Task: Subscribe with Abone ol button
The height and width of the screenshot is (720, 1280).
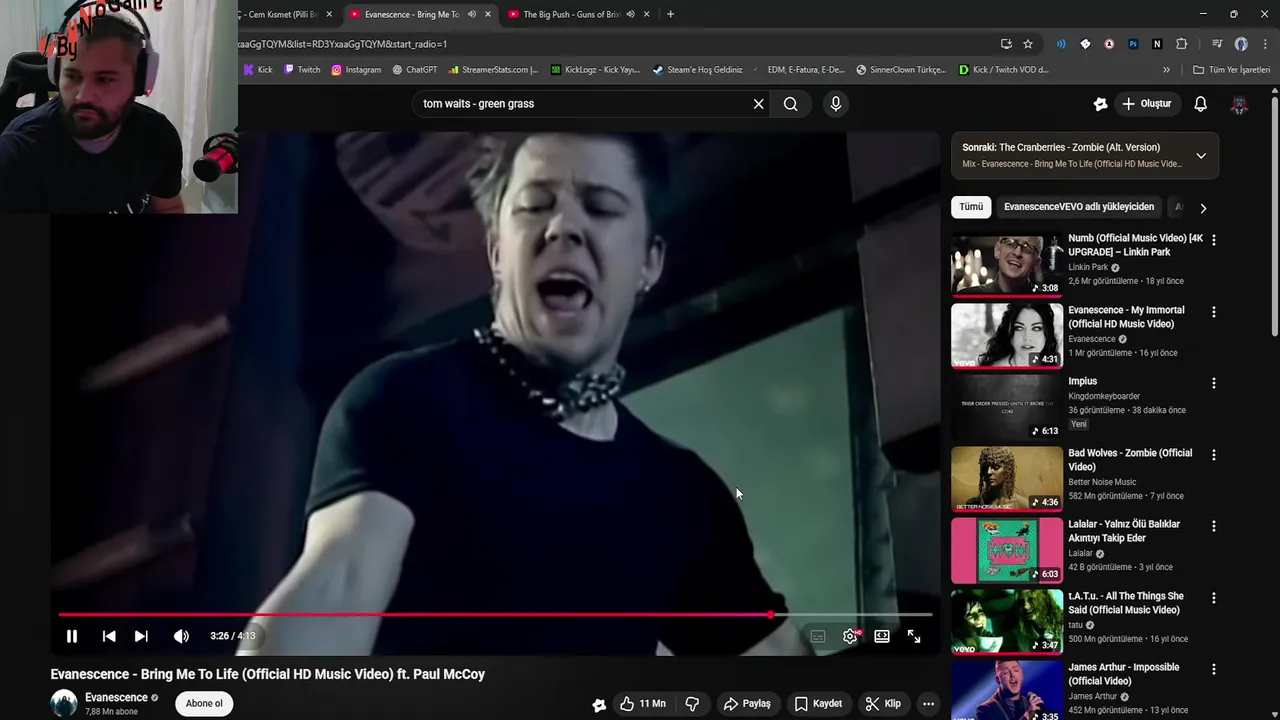Action: pyautogui.click(x=204, y=703)
